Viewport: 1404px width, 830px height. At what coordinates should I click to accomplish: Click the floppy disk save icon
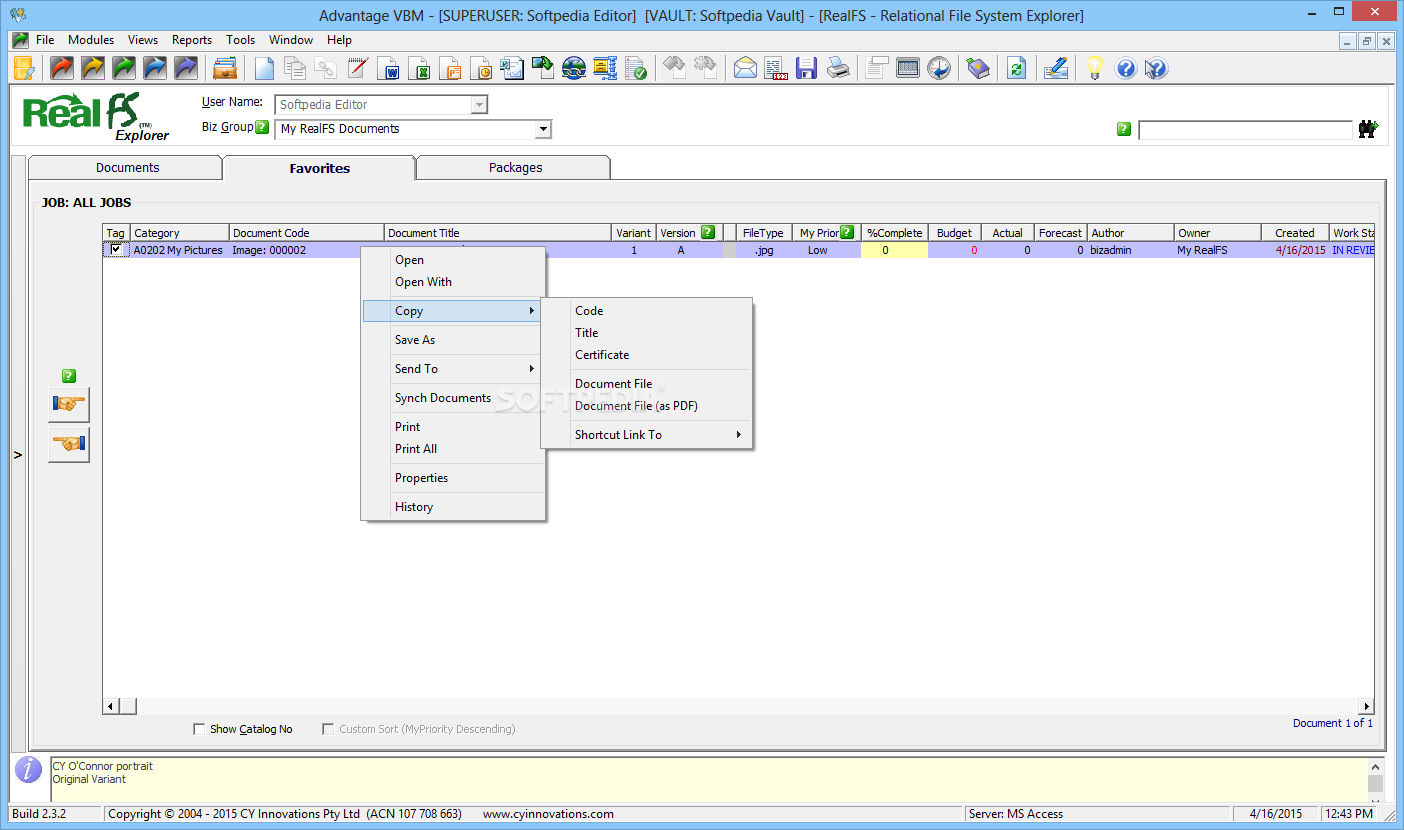point(807,68)
